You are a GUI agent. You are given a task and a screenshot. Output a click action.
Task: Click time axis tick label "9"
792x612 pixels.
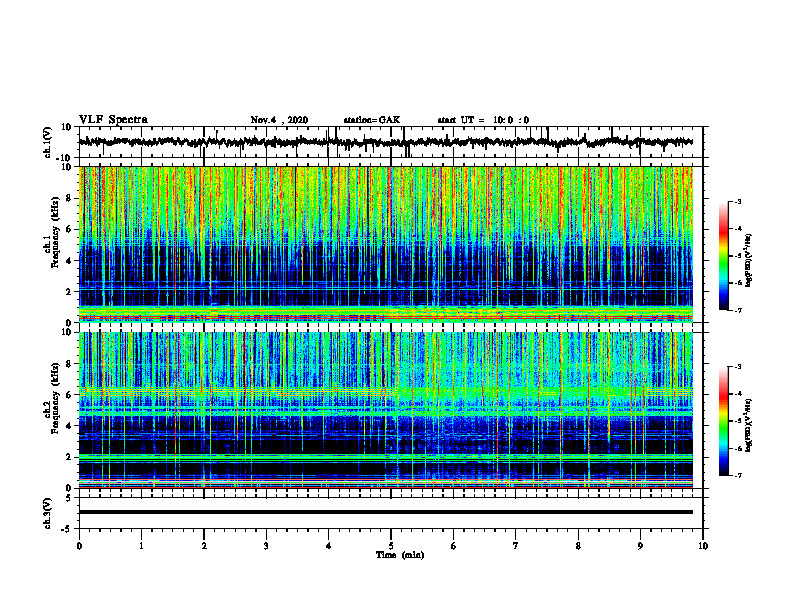click(x=640, y=546)
